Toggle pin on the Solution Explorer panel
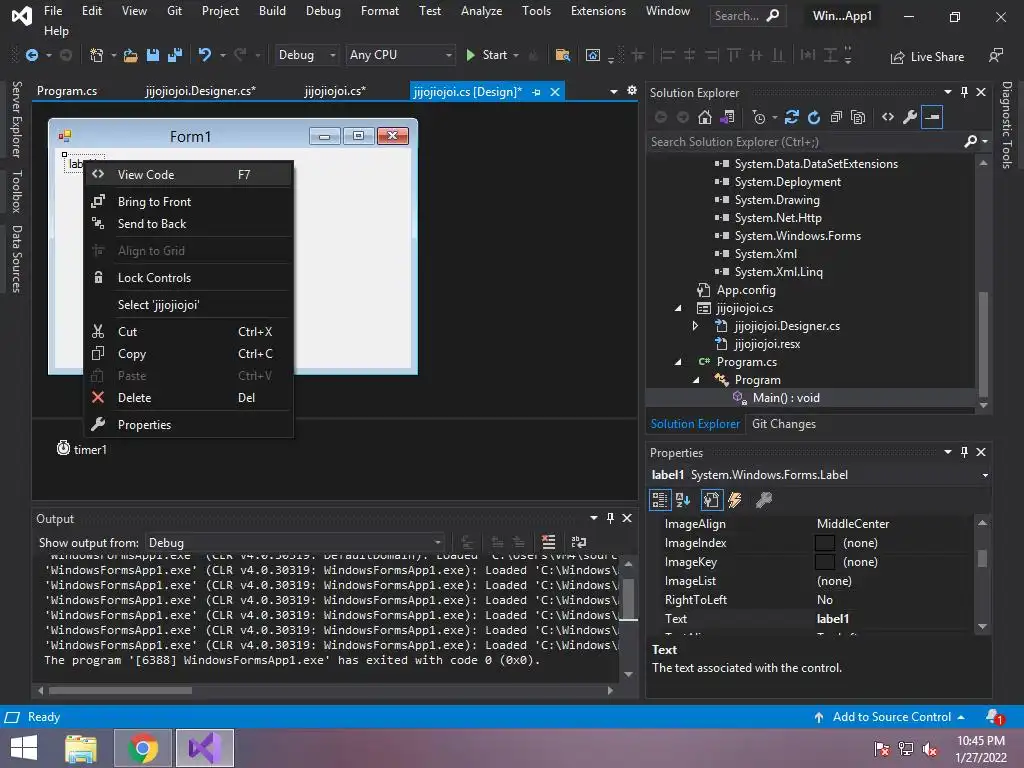This screenshot has width=1024, height=768. (x=965, y=92)
